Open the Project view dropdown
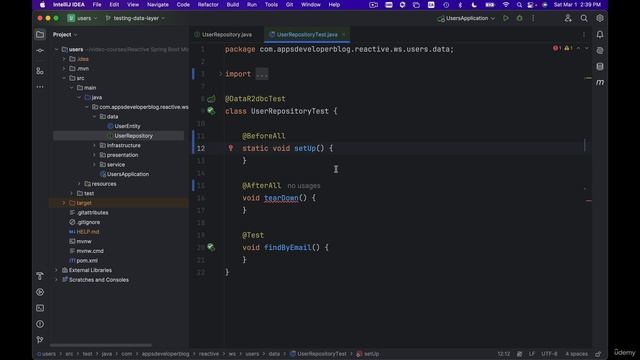640x360 pixels. [x=65, y=35]
